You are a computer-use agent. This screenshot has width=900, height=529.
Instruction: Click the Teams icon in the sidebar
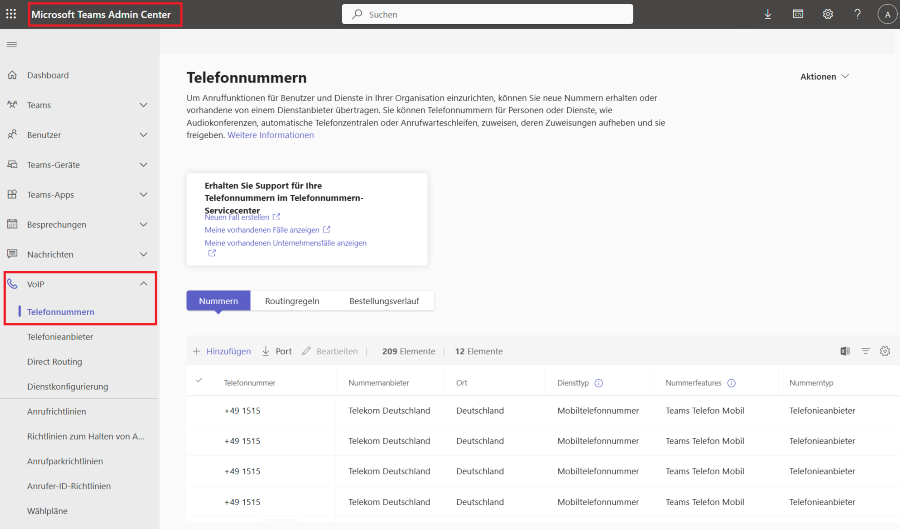coord(12,104)
